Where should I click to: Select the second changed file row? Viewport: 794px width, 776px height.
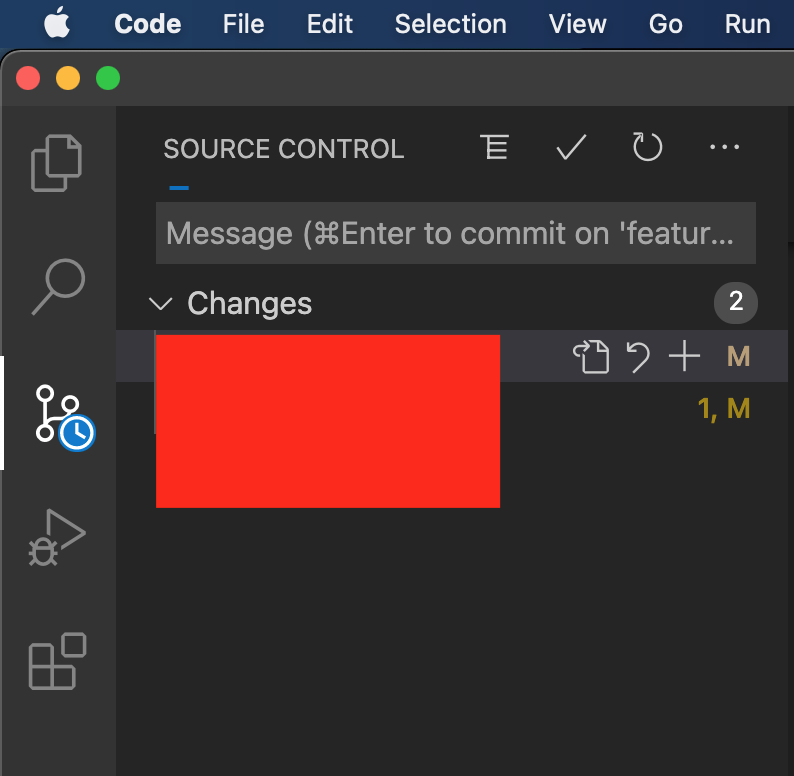[x=452, y=408]
